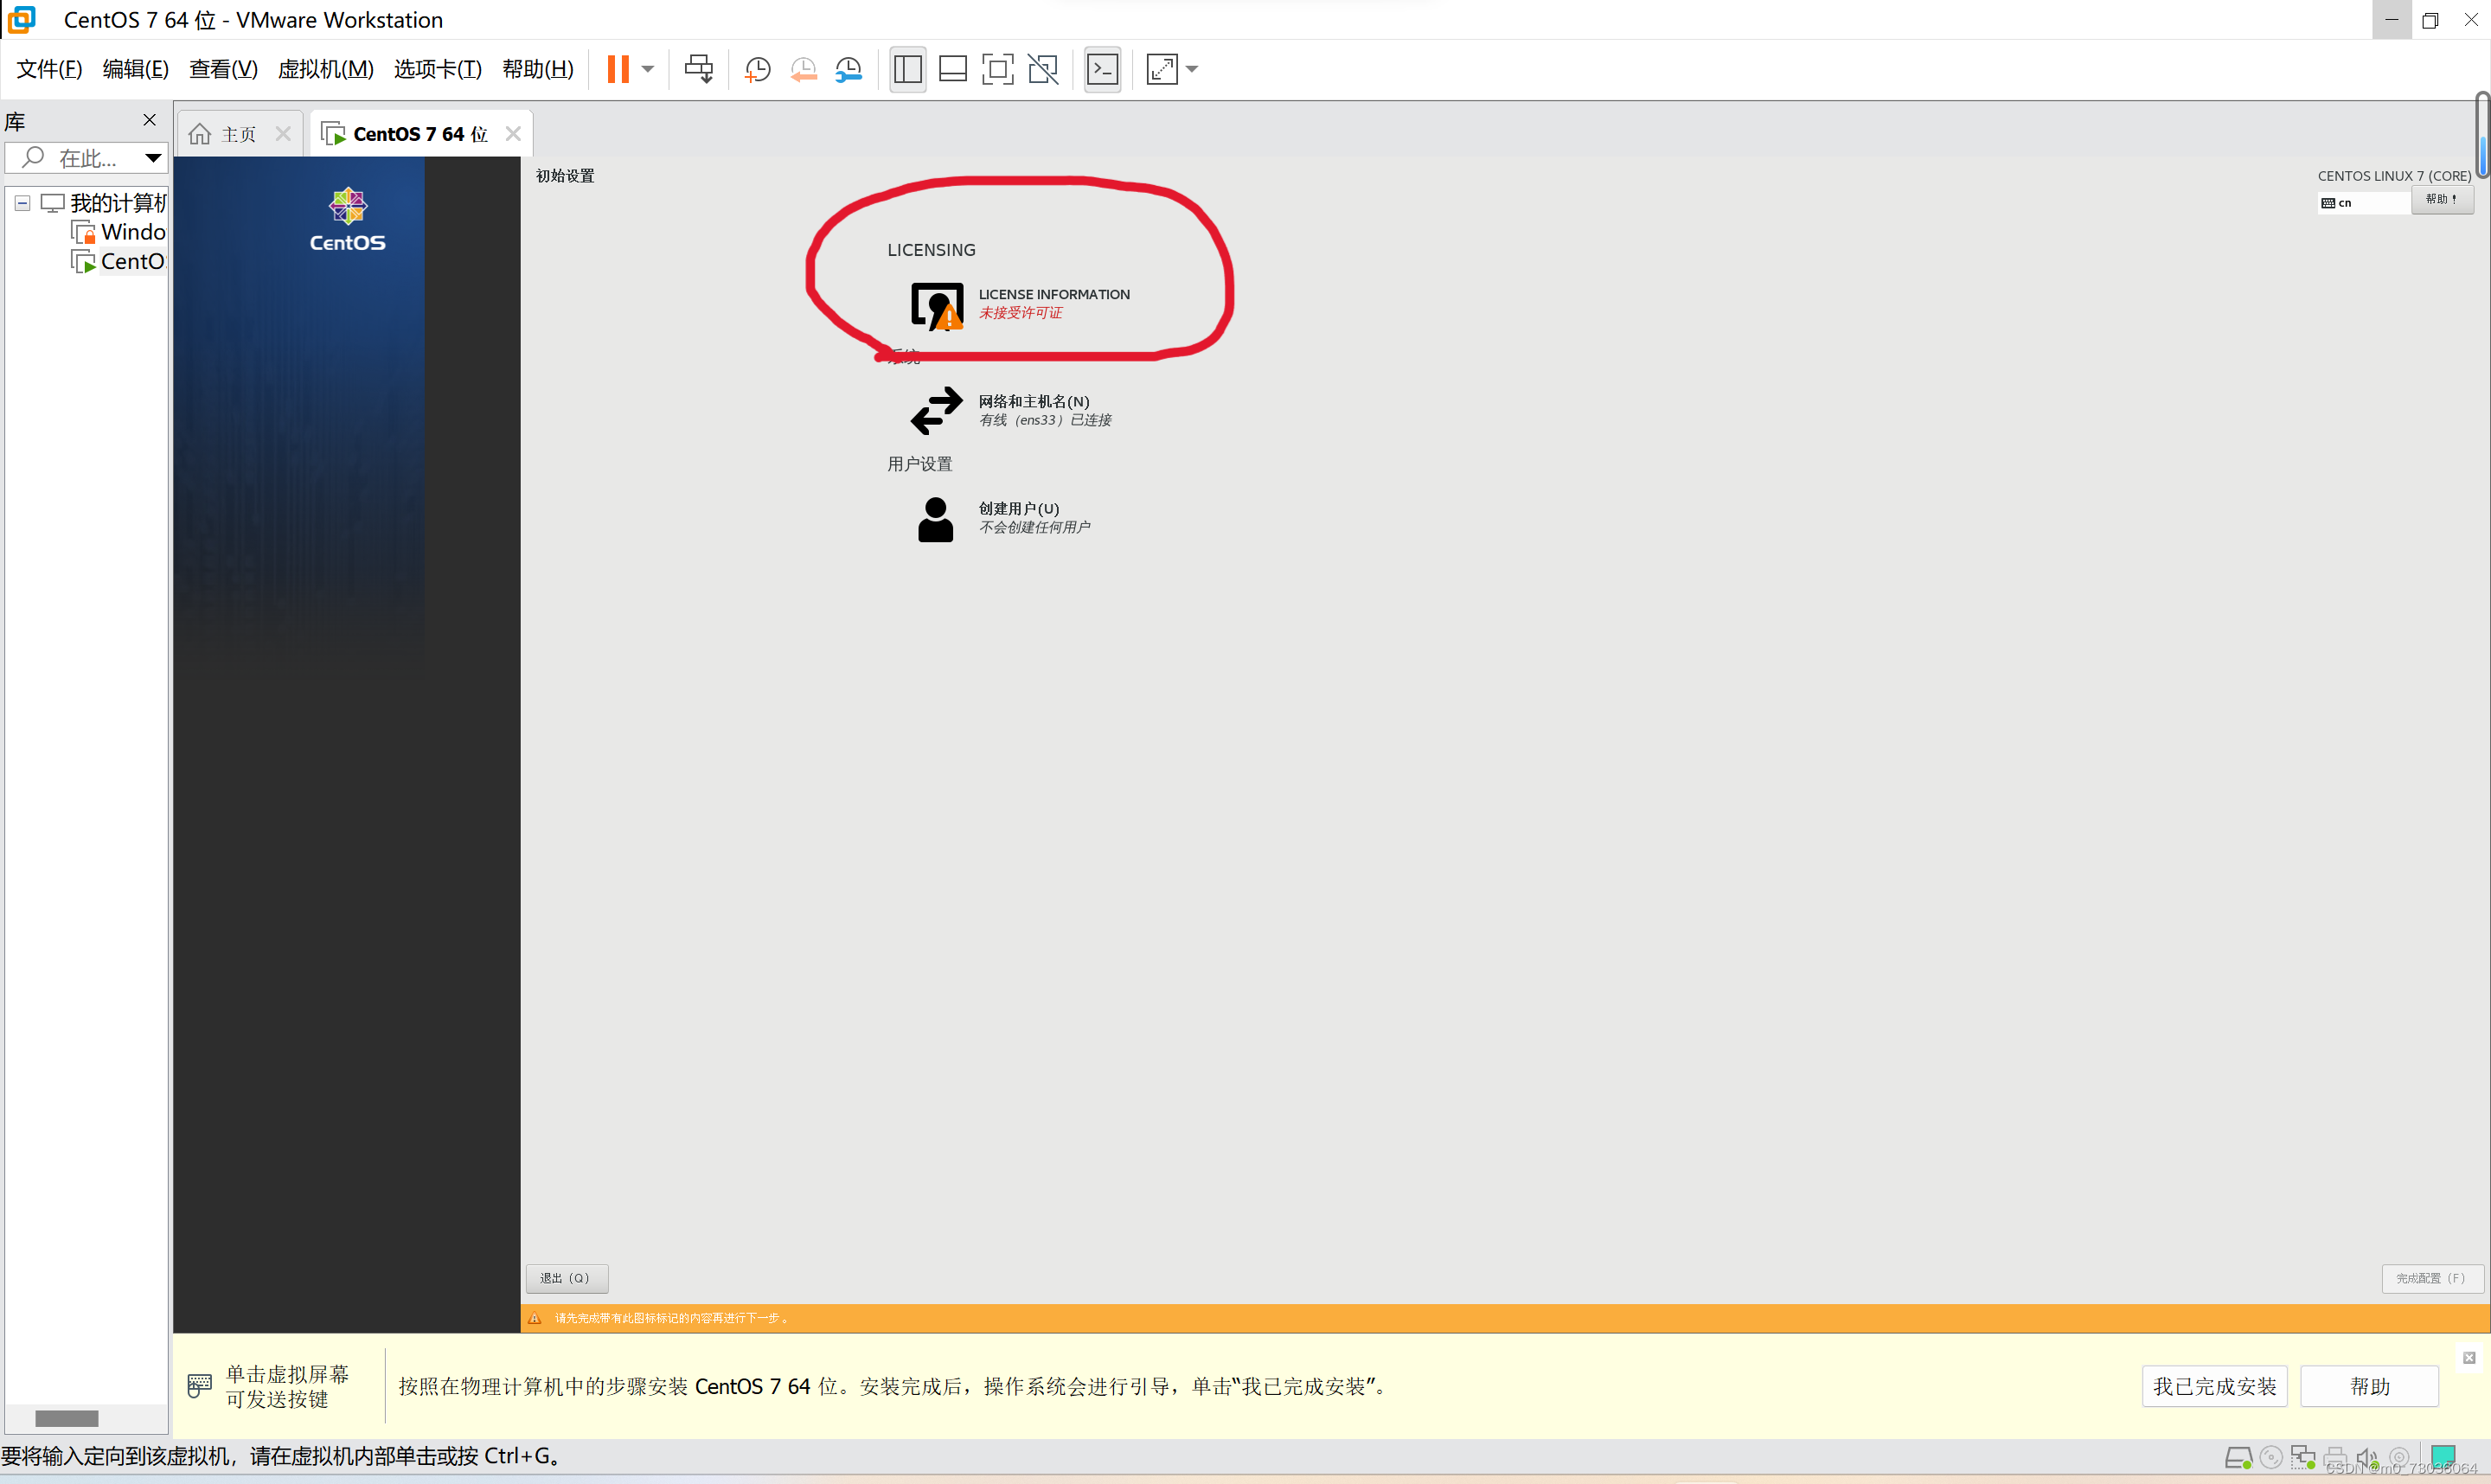2491x1484 pixels.
Task: Toggle the thumbnail bar view
Action: [x=952, y=69]
